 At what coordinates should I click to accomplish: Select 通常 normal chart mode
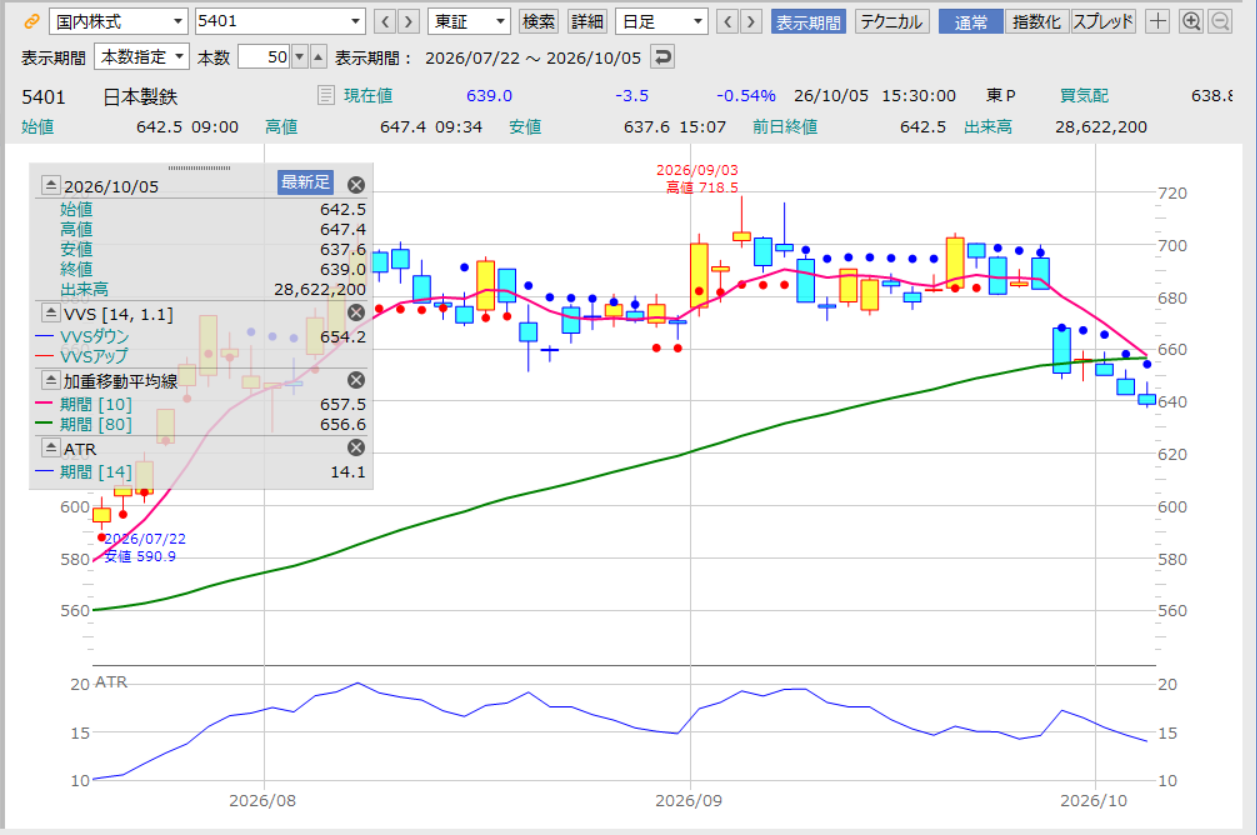(x=971, y=21)
